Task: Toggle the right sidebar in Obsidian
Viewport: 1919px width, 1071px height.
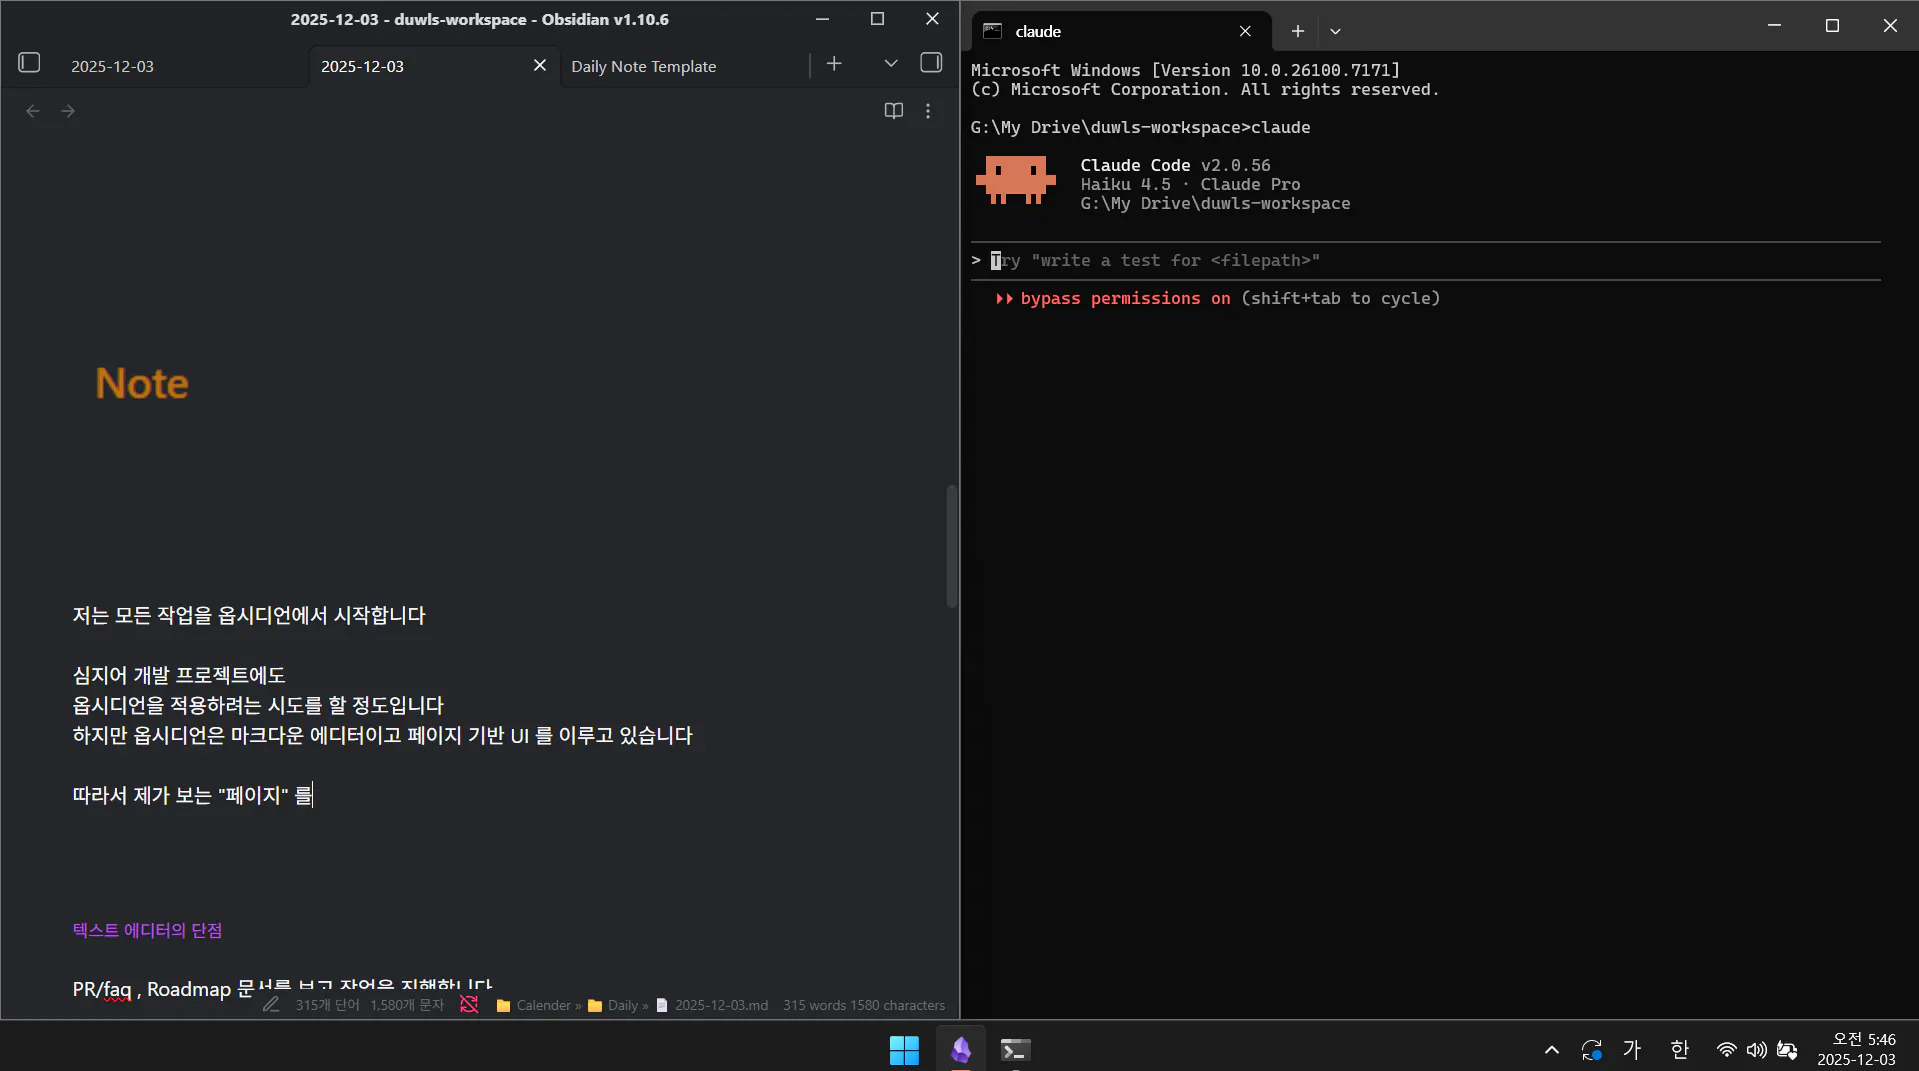Action: (931, 63)
